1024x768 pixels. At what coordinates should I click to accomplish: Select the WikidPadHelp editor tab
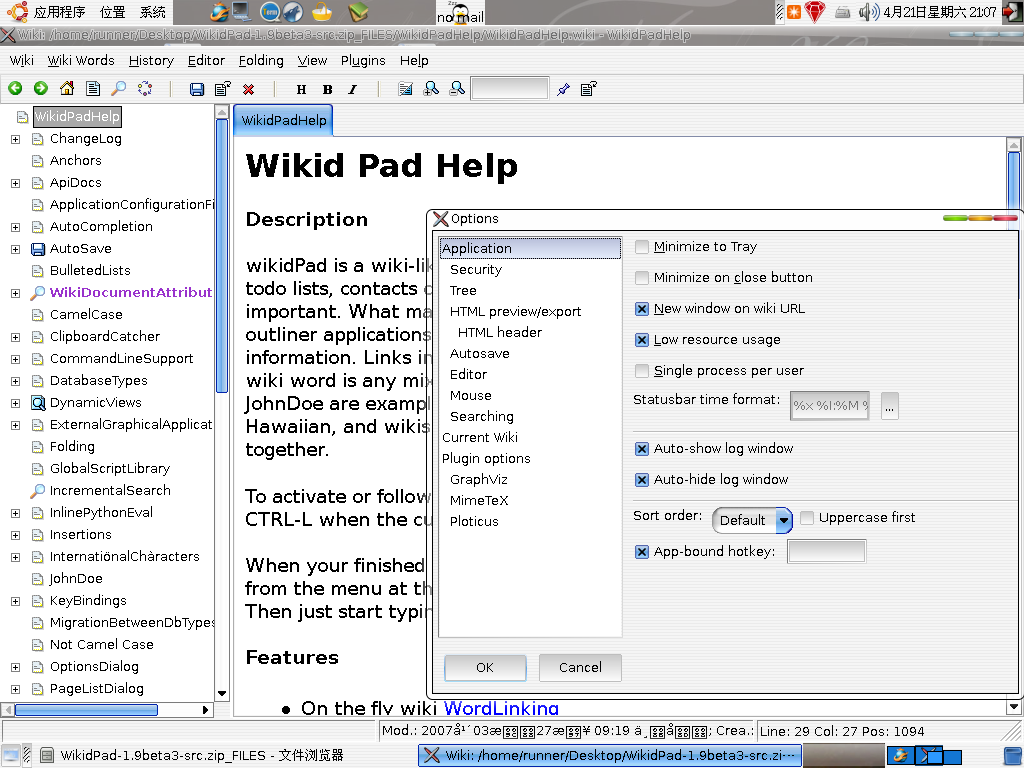tap(283, 120)
